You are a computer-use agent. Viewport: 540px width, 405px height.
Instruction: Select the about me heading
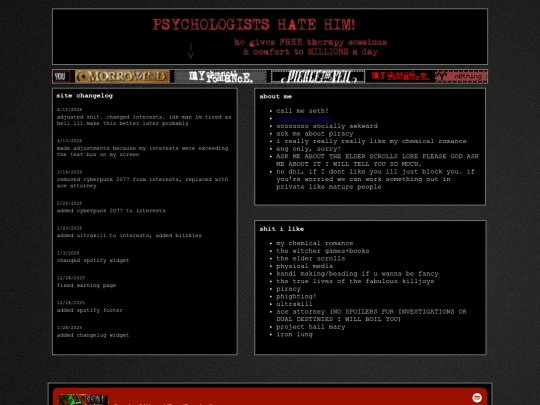click(x=276, y=96)
